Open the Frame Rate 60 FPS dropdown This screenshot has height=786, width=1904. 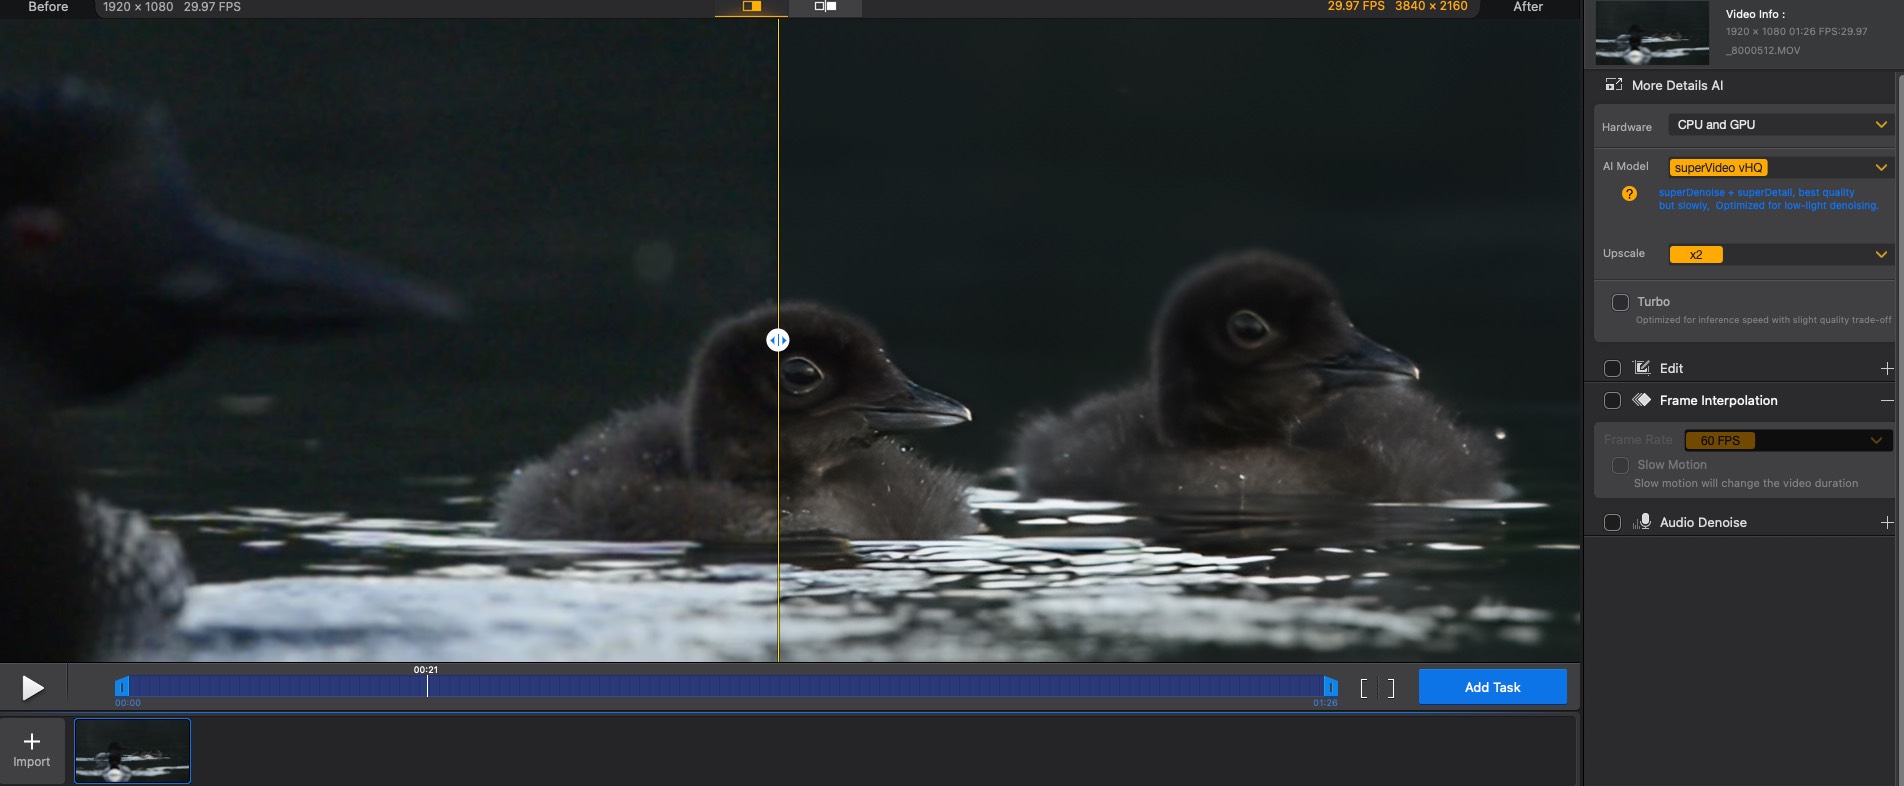(x=1788, y=441)
